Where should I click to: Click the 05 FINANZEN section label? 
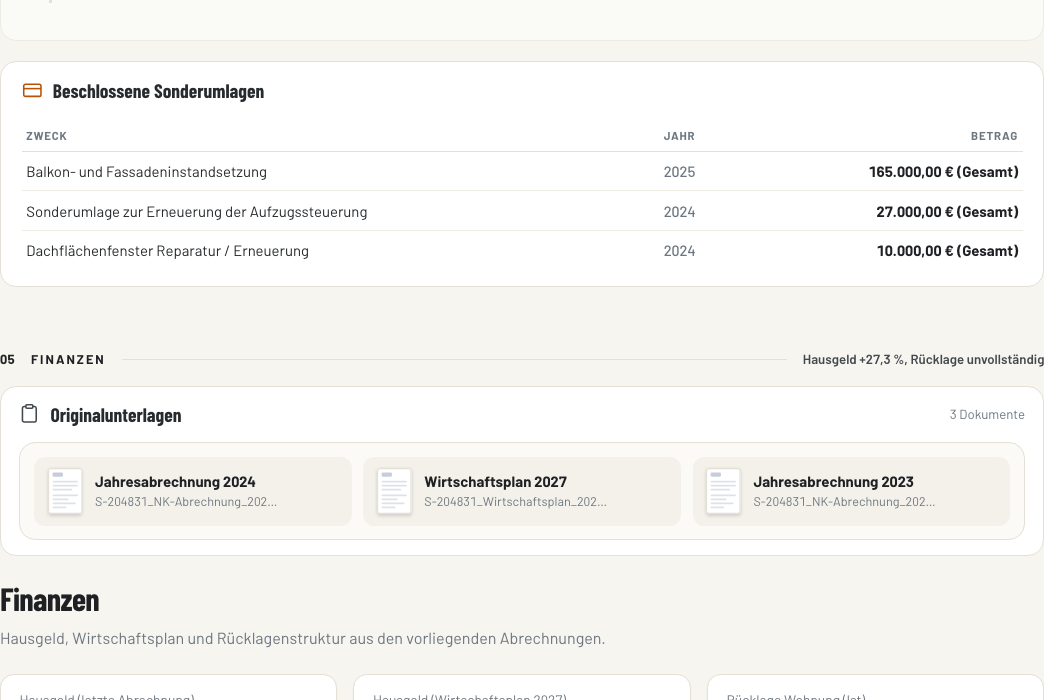(53, 360)
